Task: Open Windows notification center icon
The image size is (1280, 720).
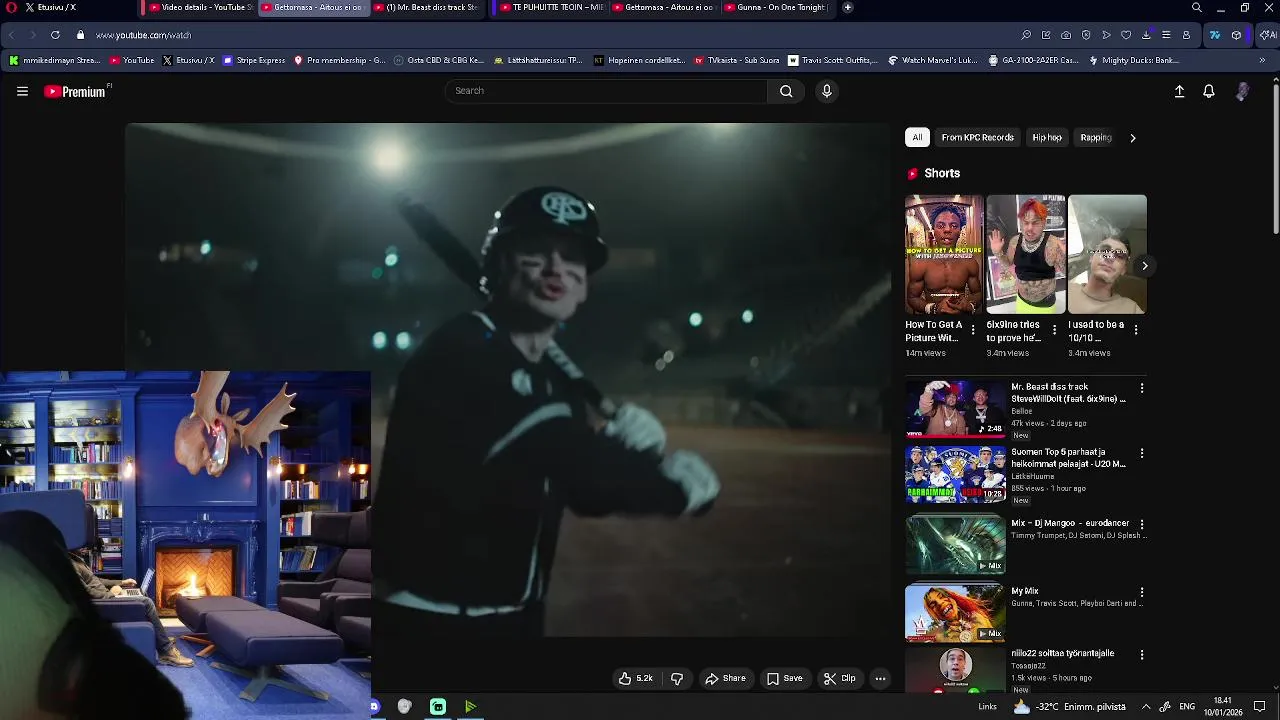Action: click(x=1260, y=707)
